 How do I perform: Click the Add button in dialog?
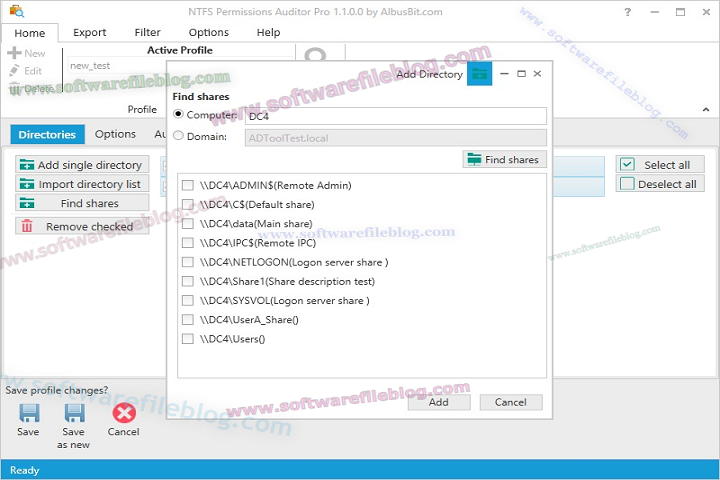click(438, 402)
